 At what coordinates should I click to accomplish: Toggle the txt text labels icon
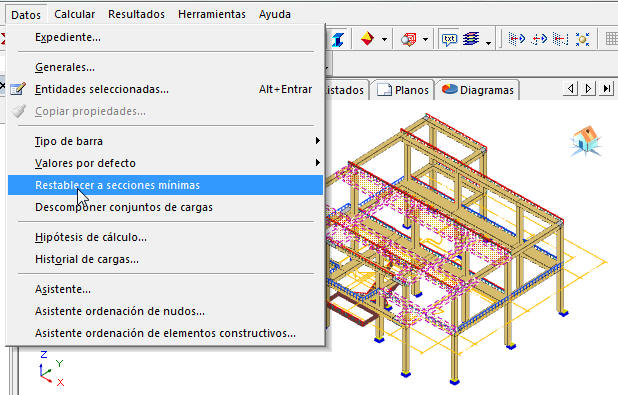click(x=449, y=39)
